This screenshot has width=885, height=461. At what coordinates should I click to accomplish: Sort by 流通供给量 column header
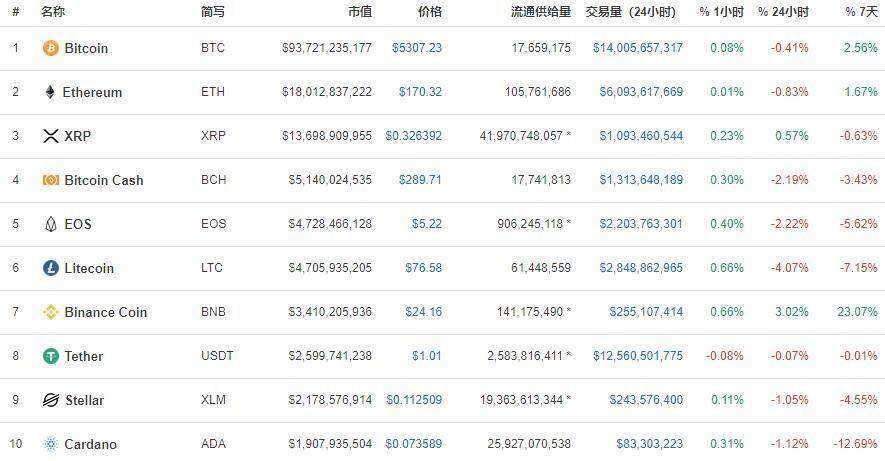click(x=541, y=12)
